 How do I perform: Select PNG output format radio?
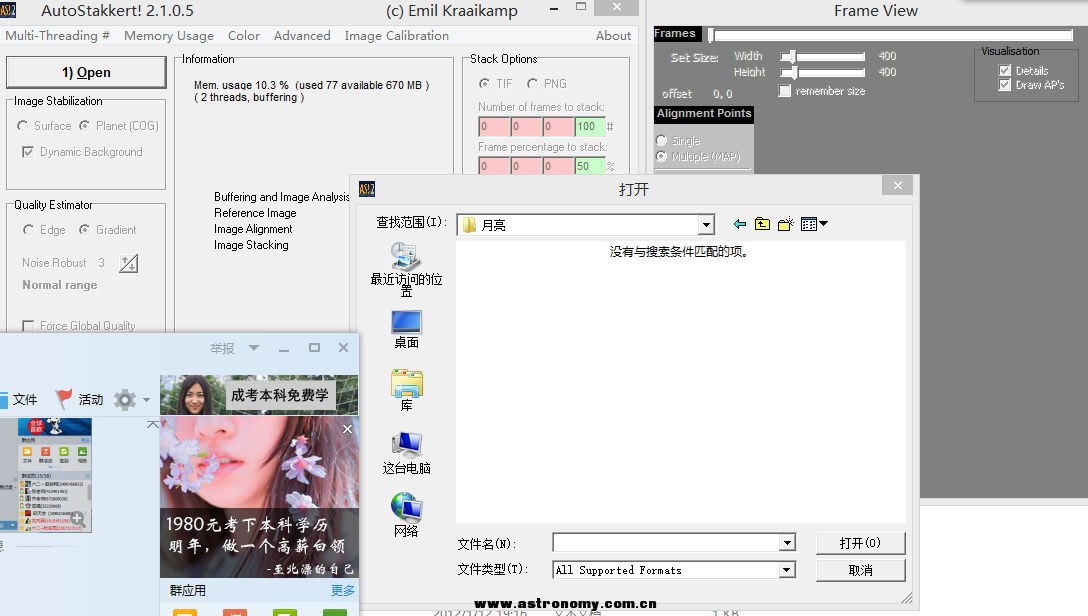click(x=532, y=83)
